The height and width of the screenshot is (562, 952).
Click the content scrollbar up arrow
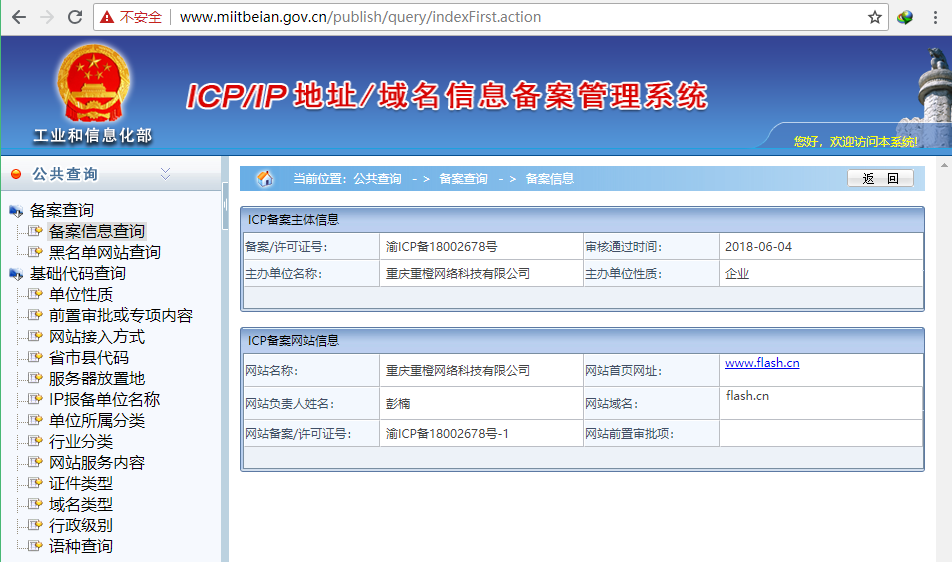(x=944, y=164)
